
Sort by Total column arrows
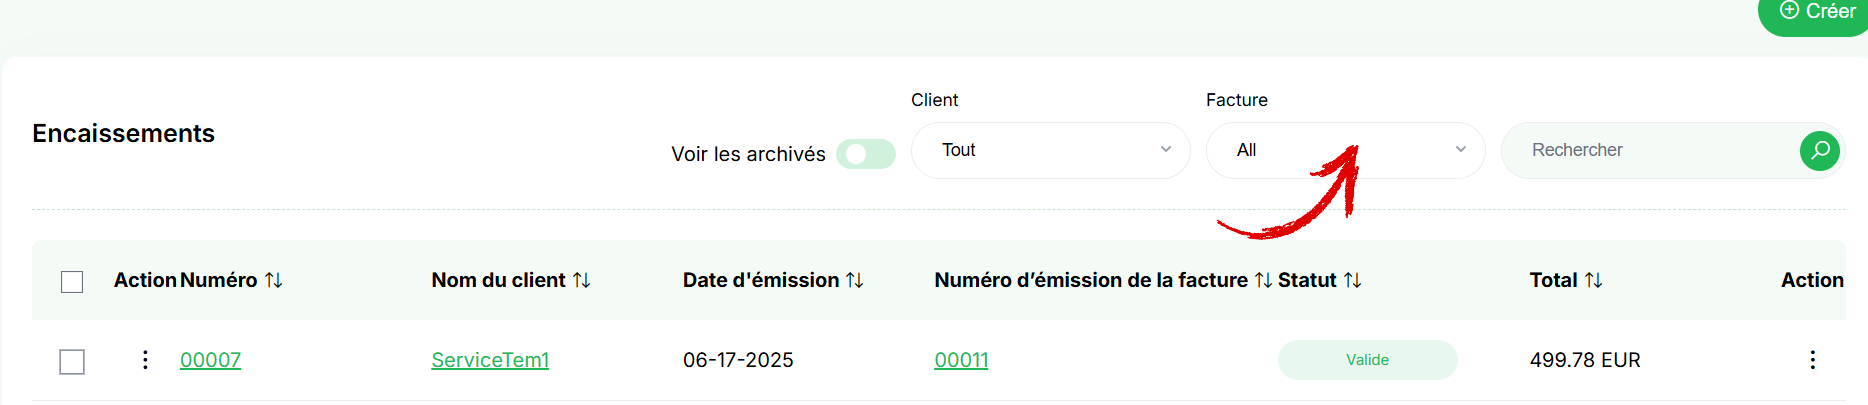(x=1594, y=281)
